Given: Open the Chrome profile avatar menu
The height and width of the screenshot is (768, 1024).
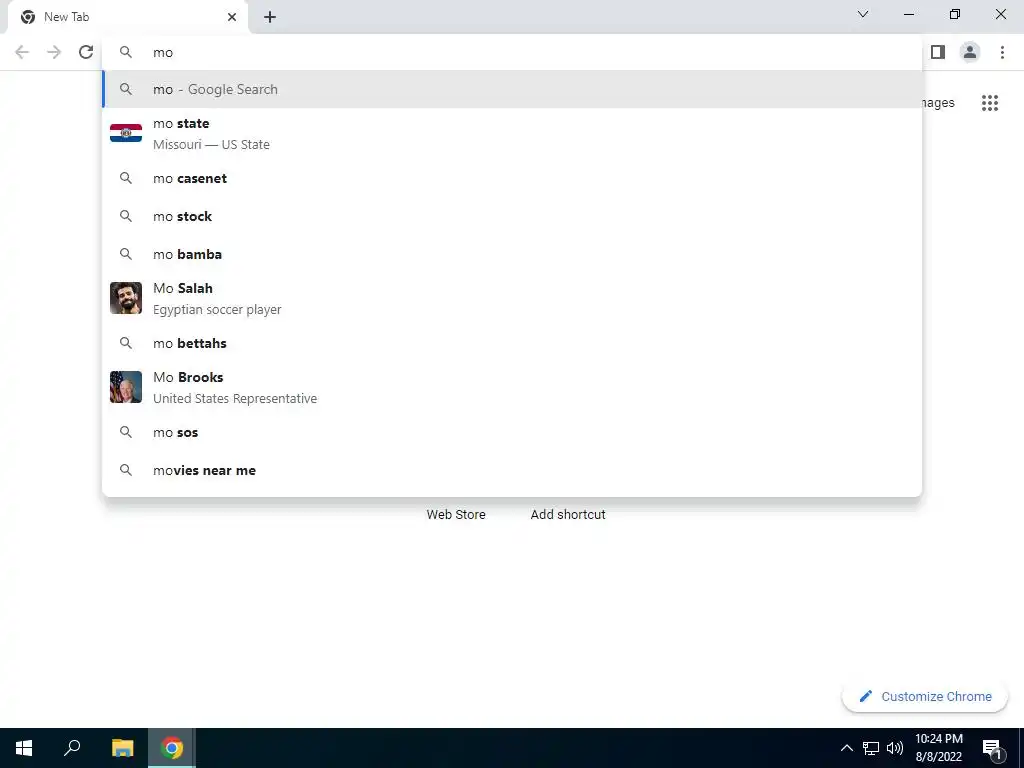Looking at the screenshot, I should coord(970,52).
